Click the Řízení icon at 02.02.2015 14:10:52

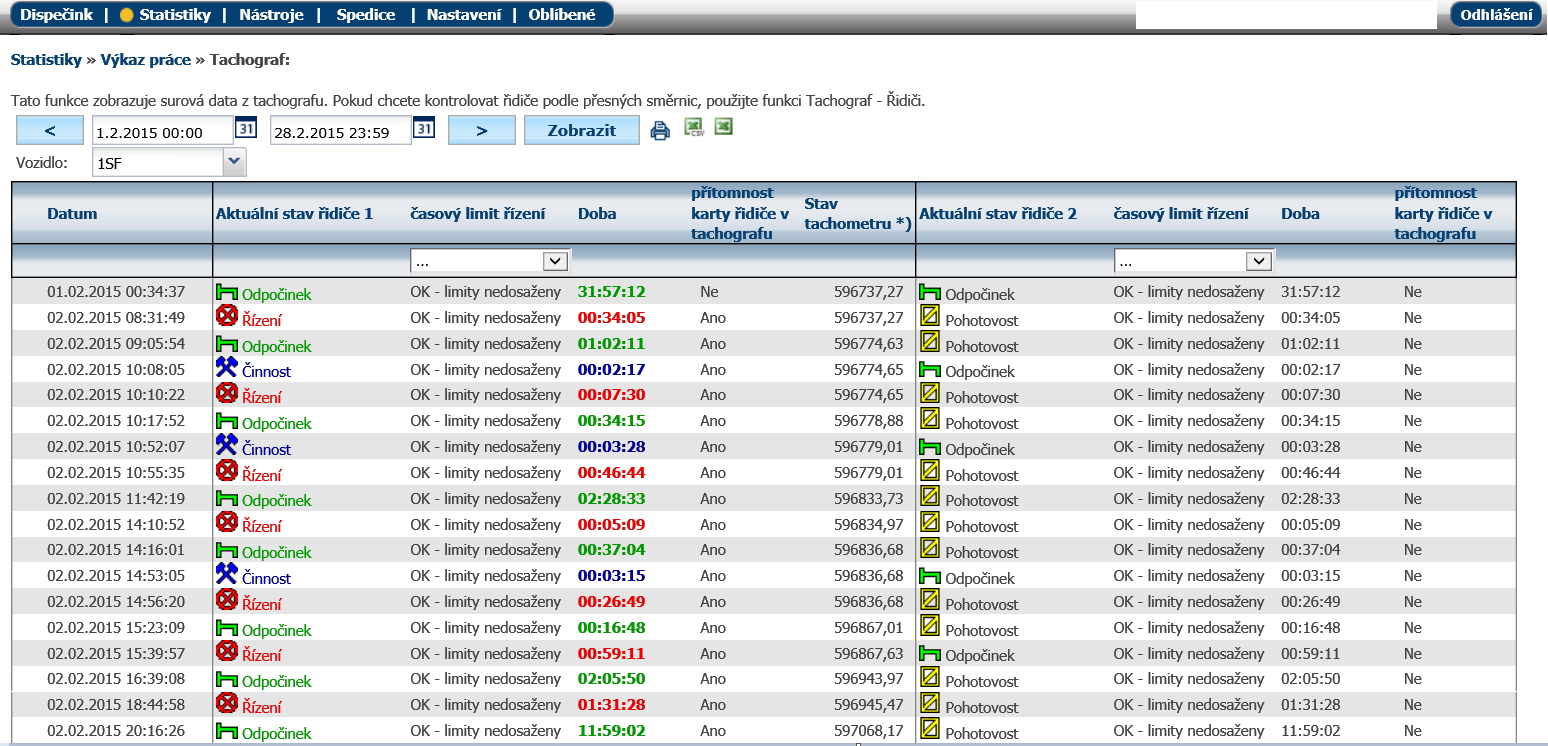(x=227, y=522)
